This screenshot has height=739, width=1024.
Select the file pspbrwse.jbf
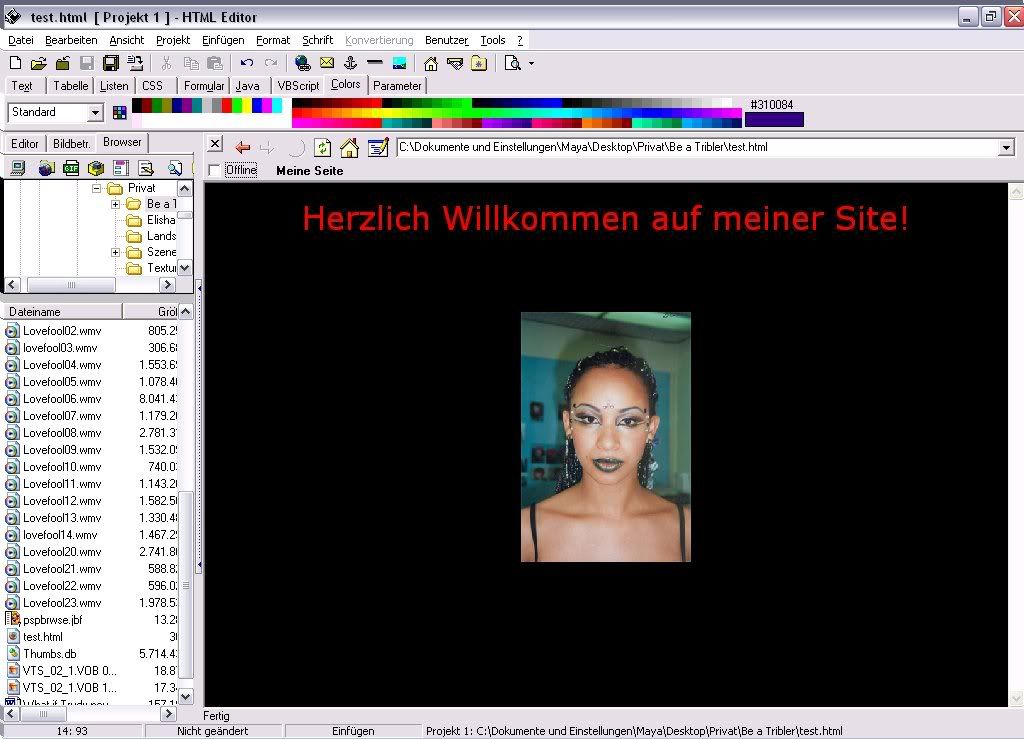pos(52,620)
